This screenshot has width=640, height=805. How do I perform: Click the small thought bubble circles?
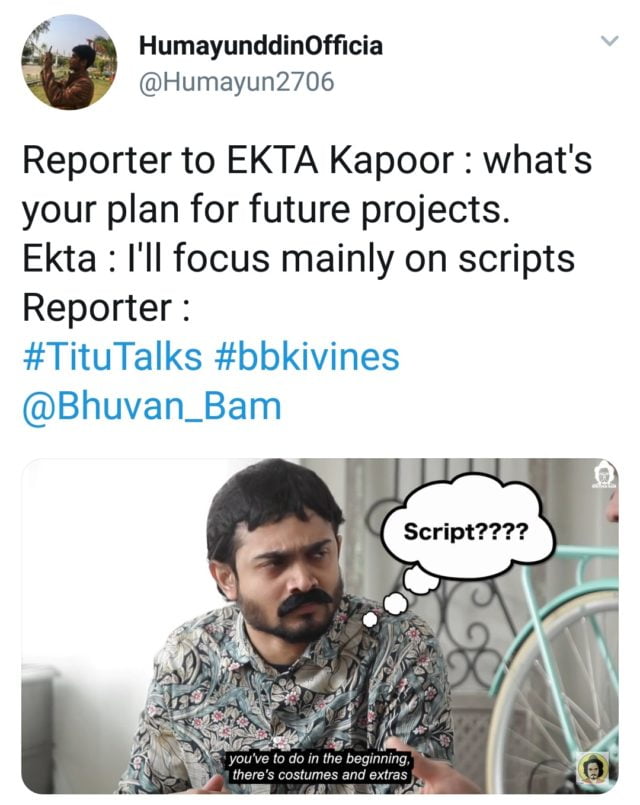point(391,605)
